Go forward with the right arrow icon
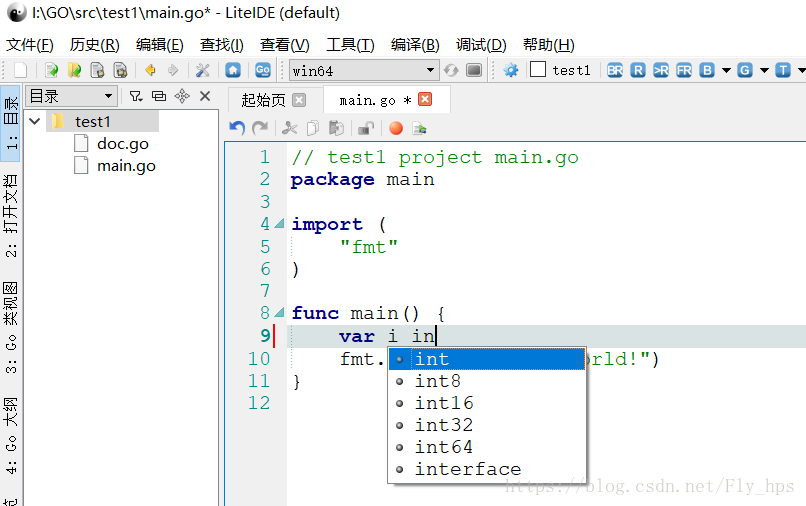 173,70
